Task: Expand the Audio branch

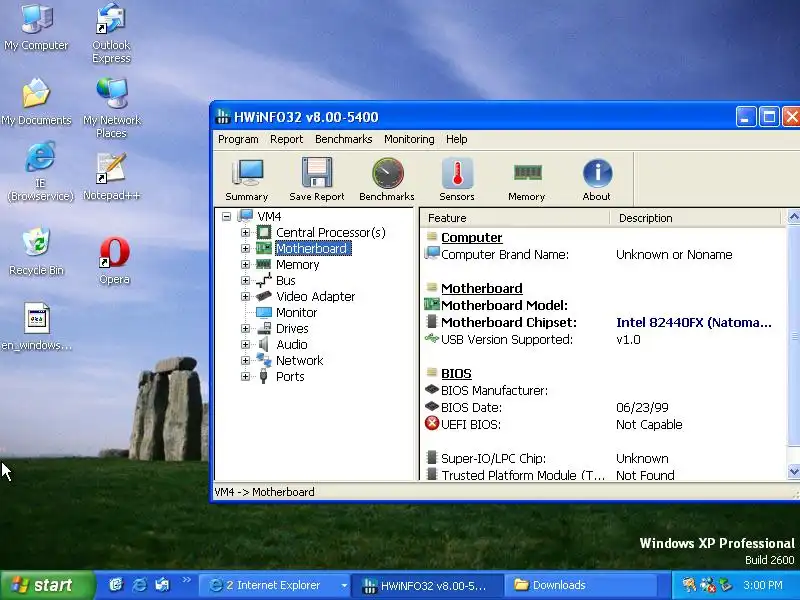Action: (245, 344)
